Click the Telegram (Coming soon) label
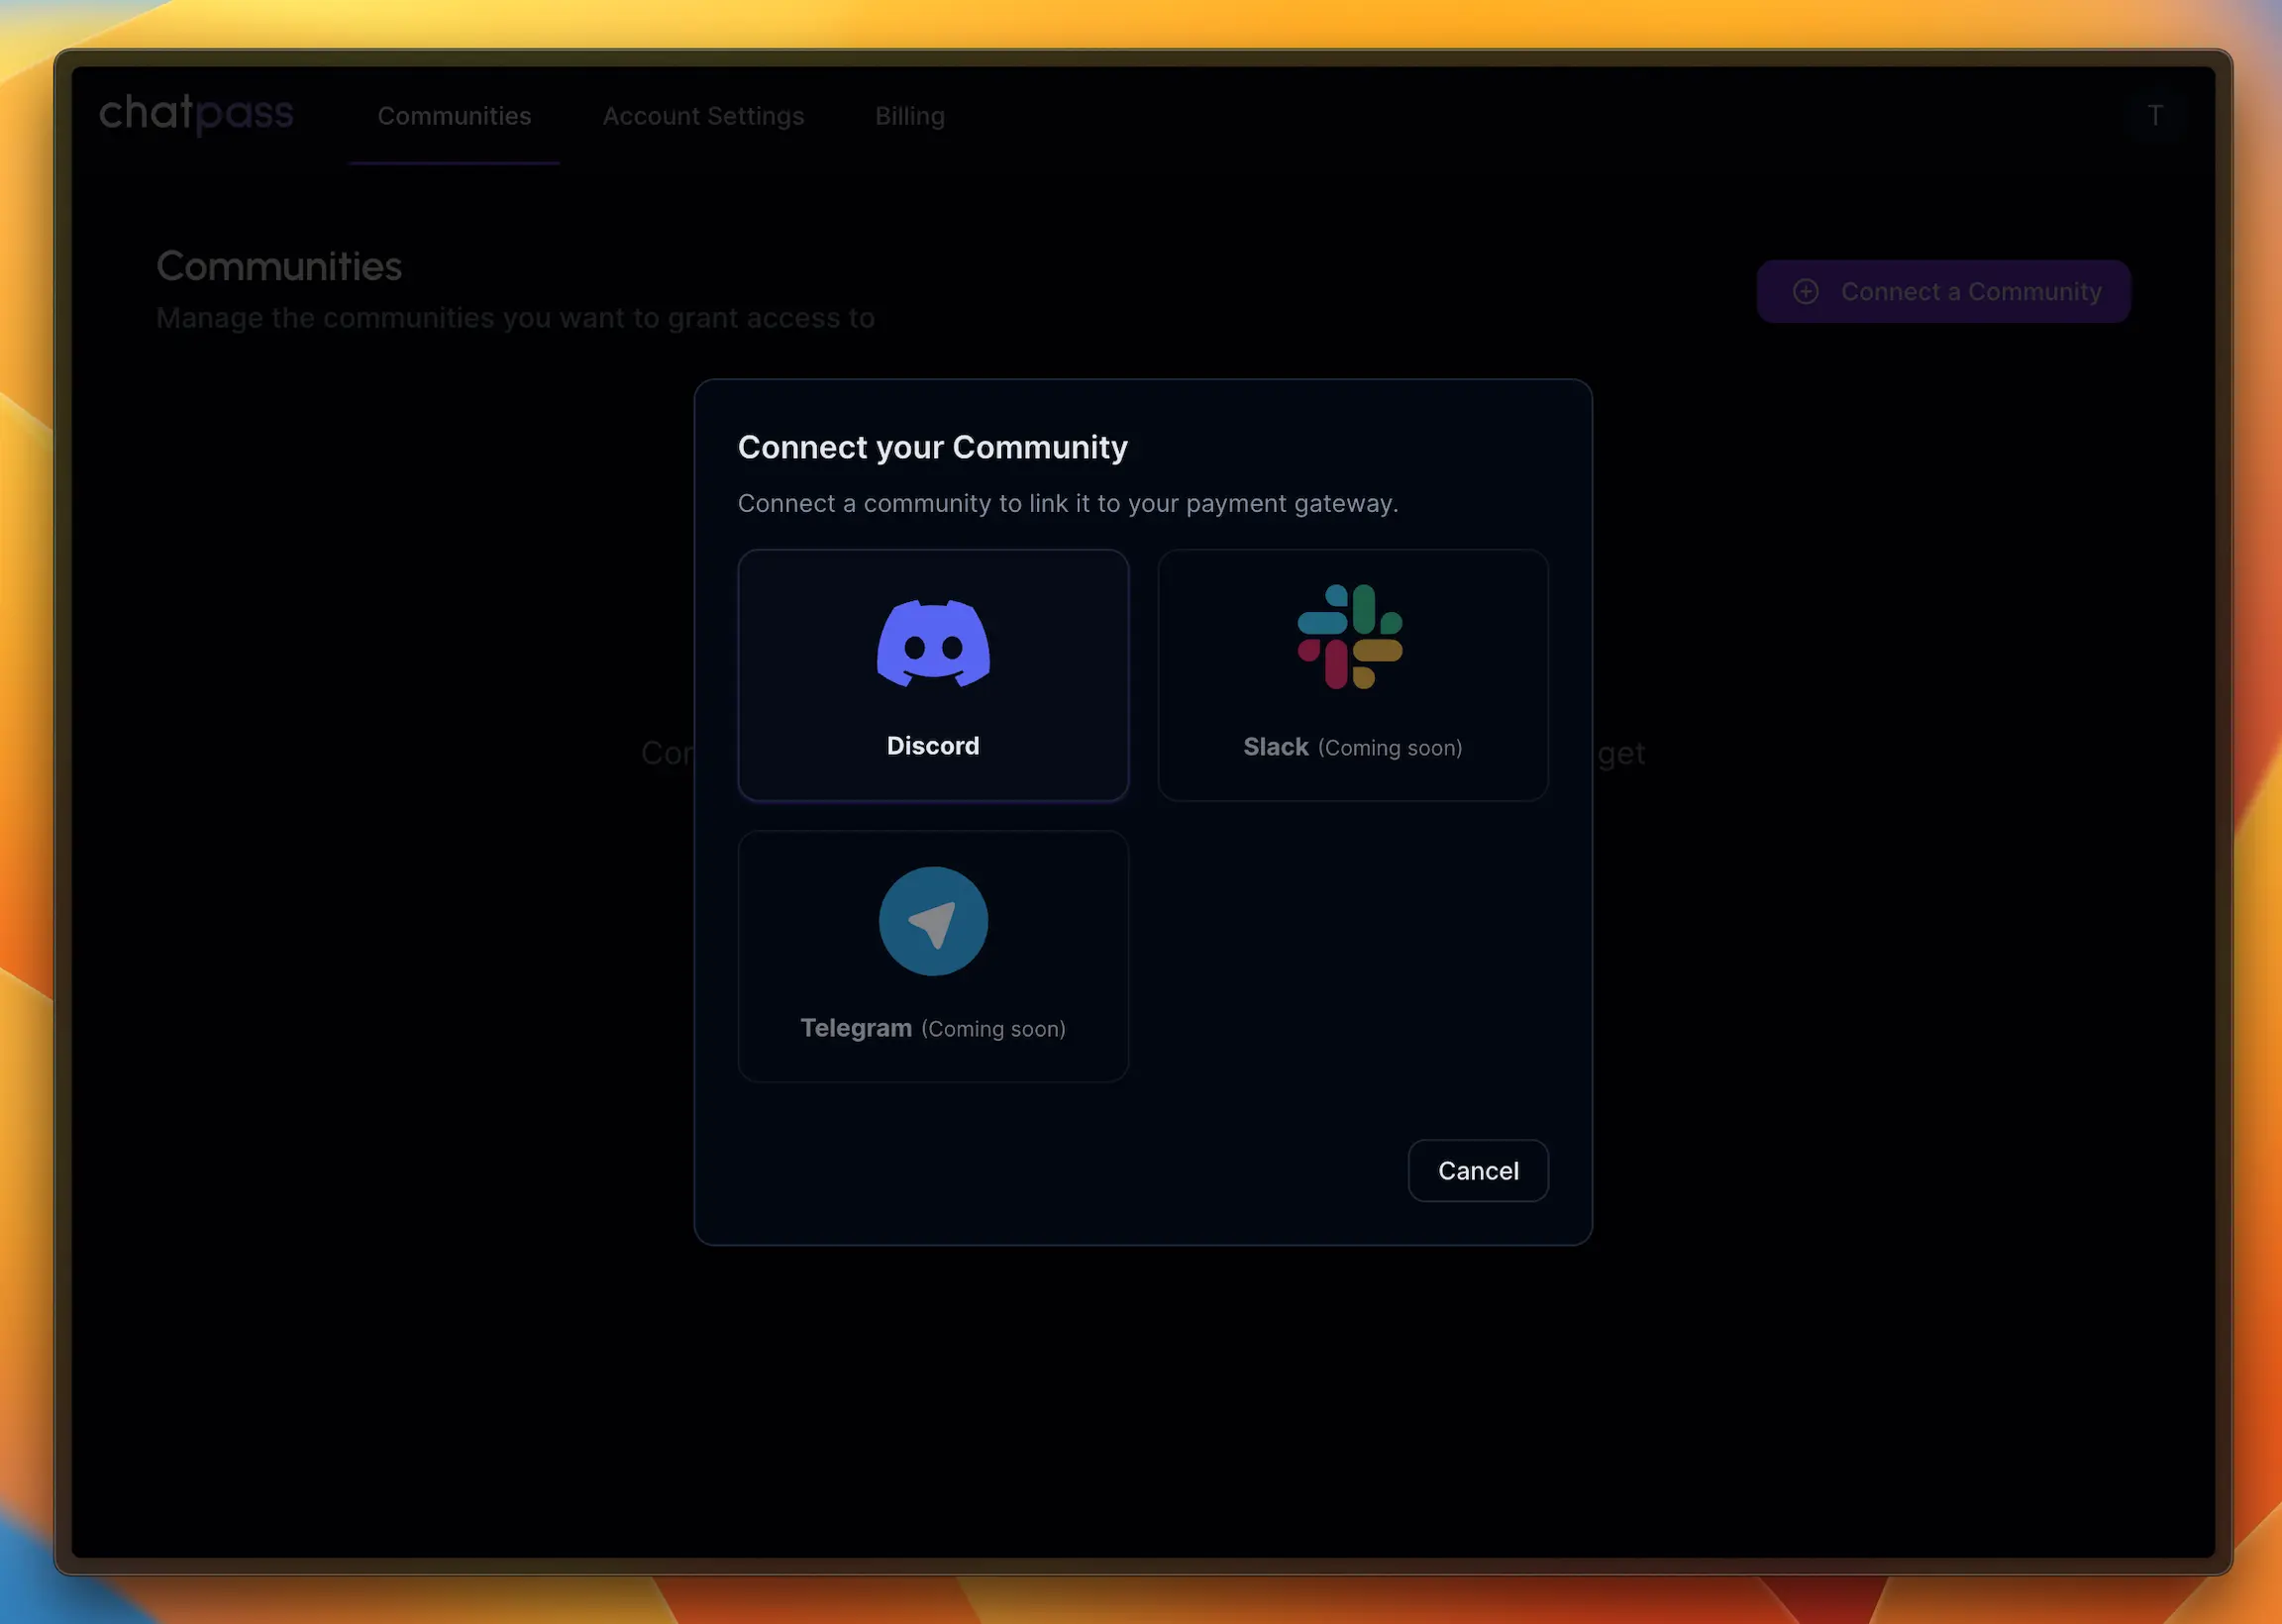This screenshot has width=2282, height=1624. [933, 1028]
